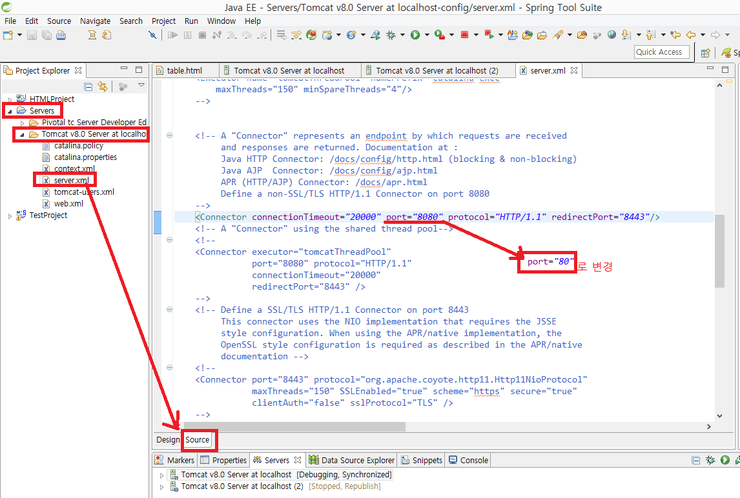This screenshot has height=498, width=740.
Task: Start the server from Servers view toolbar
Action: coord(724,460)
